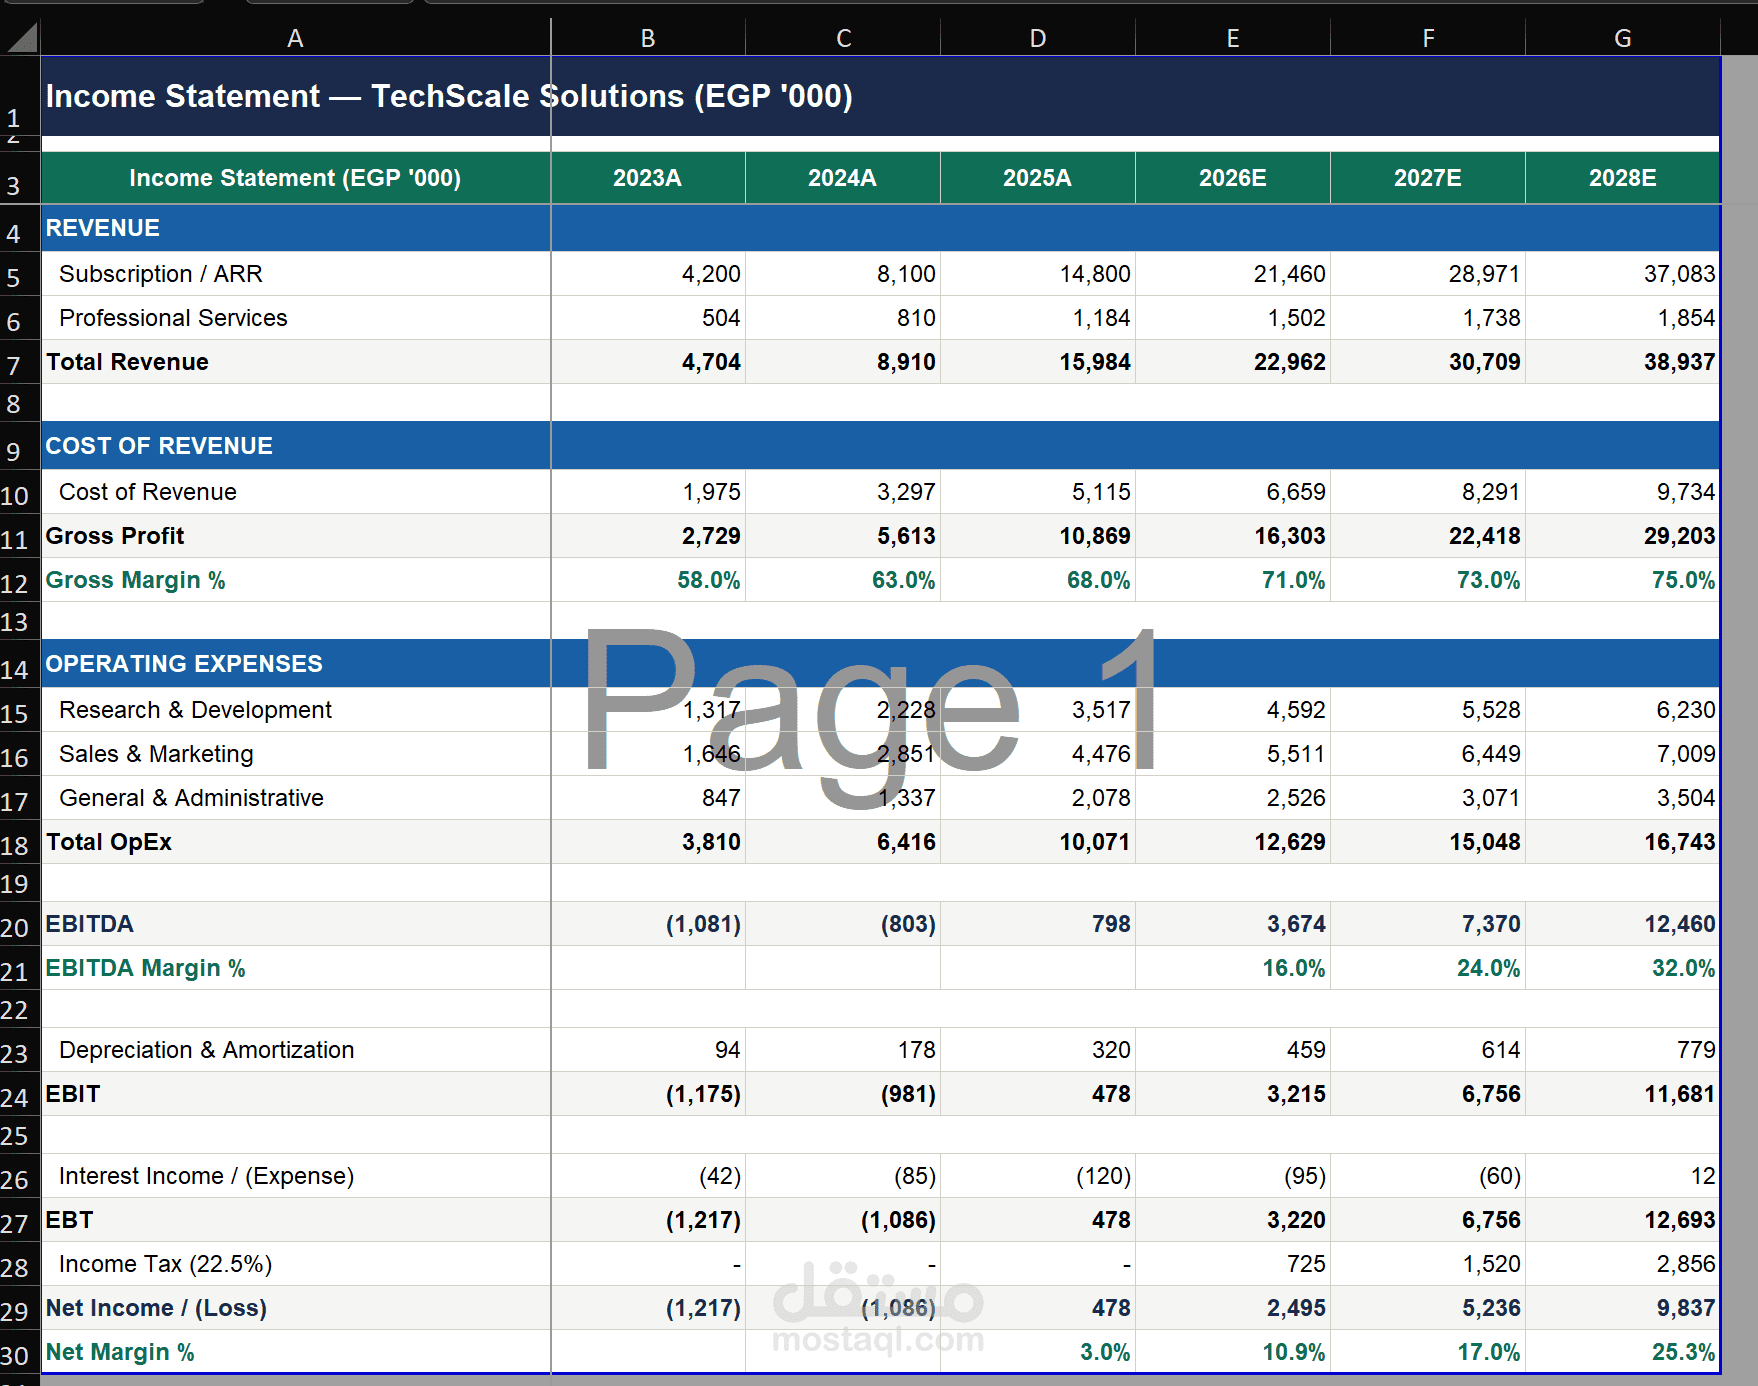Select Gross Margin 71.0% cell

[1233, 580]
